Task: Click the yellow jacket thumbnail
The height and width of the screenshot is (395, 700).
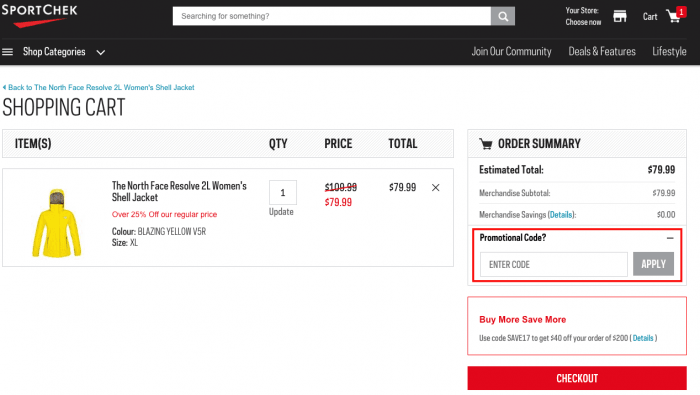Action: point(57,223)
